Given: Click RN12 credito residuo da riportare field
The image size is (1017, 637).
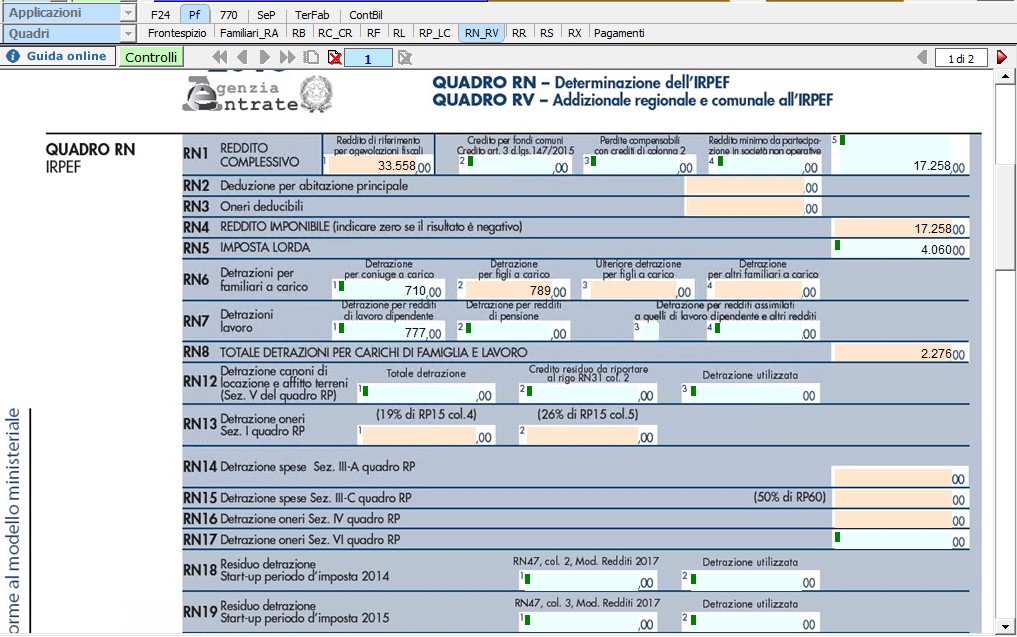Looking at the screenshot, I should click(587, 393).
